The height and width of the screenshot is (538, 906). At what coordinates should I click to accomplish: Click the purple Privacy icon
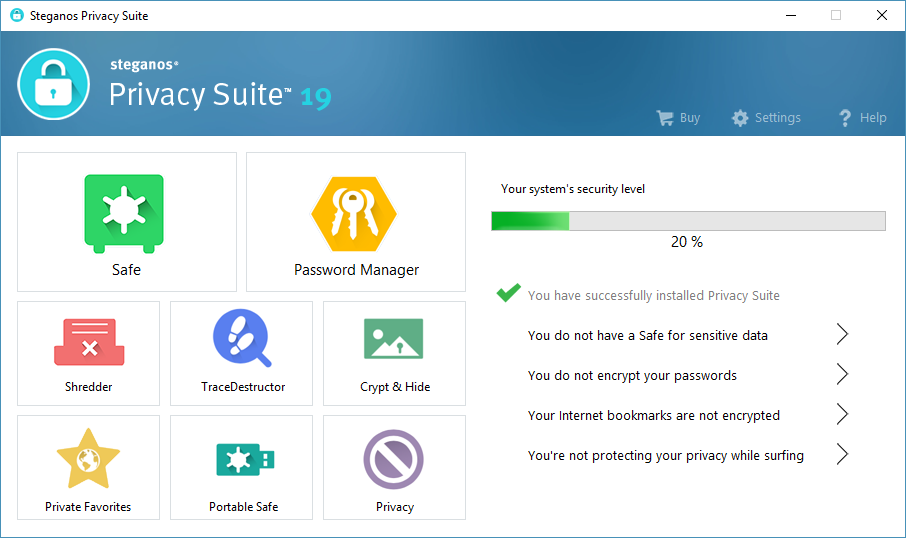[394, 460]
